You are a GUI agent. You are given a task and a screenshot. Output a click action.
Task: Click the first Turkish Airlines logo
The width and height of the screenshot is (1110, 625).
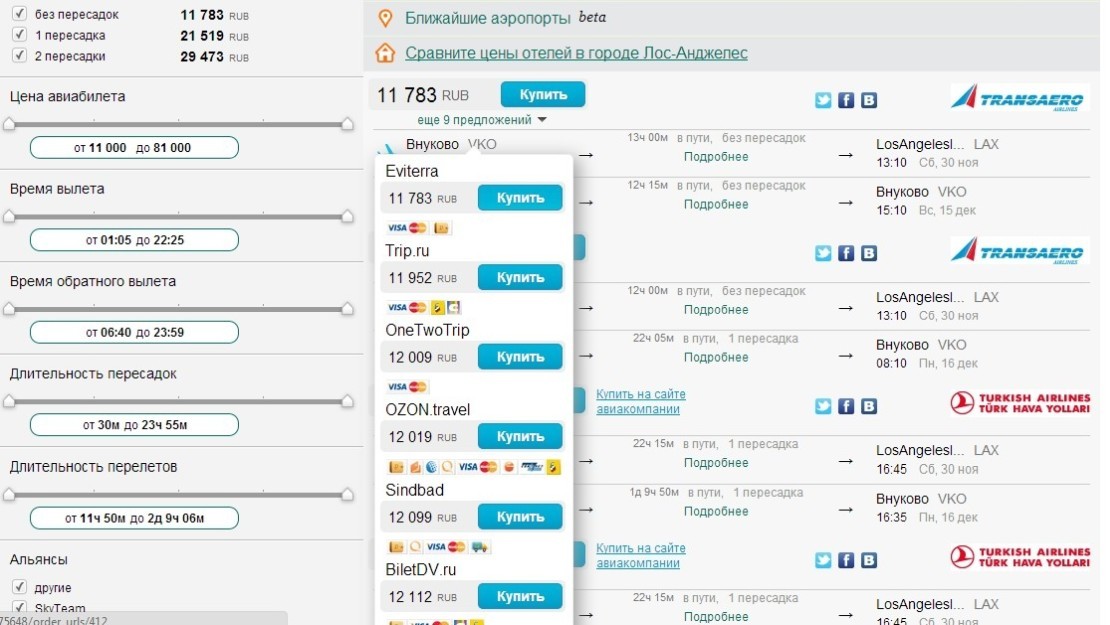1020,403
